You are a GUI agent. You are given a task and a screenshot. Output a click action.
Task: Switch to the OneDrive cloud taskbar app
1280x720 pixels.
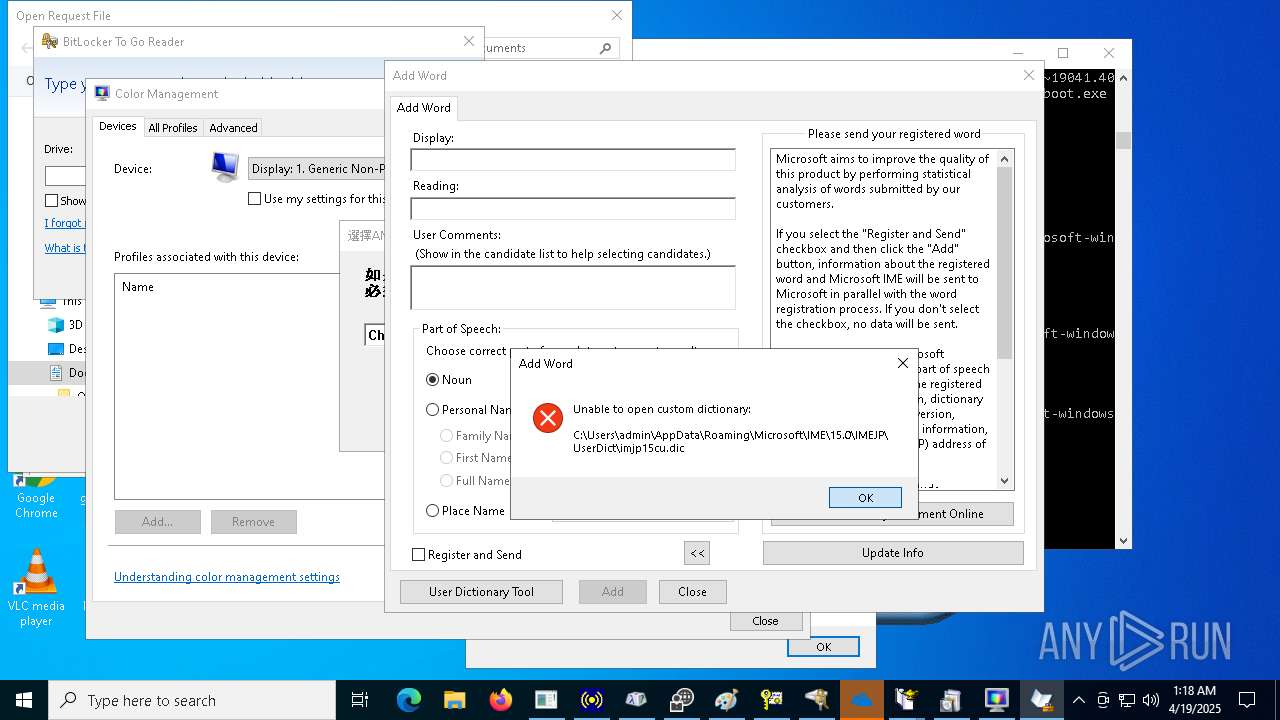[862, 700]
